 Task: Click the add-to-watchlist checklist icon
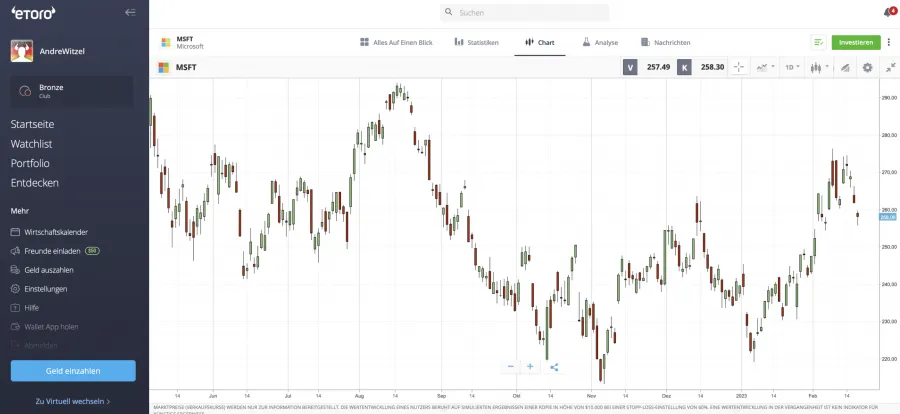[x=818, y=42]
